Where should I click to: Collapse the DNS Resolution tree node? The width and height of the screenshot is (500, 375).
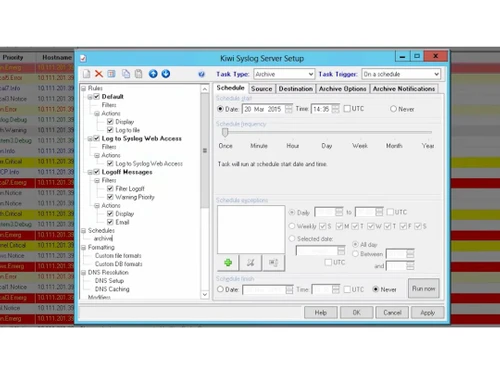[84, 272]
